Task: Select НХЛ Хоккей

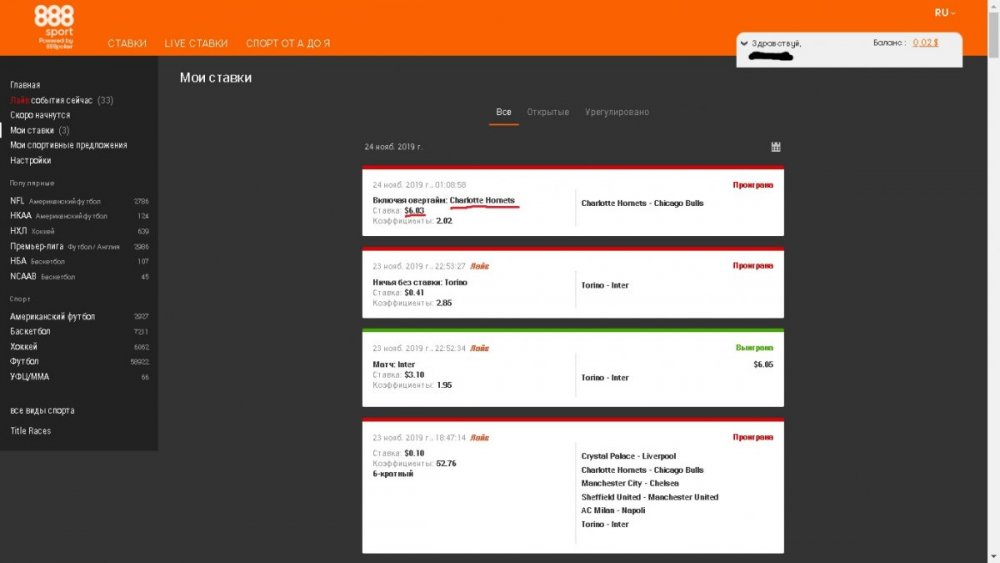Action: pos(79,231)
